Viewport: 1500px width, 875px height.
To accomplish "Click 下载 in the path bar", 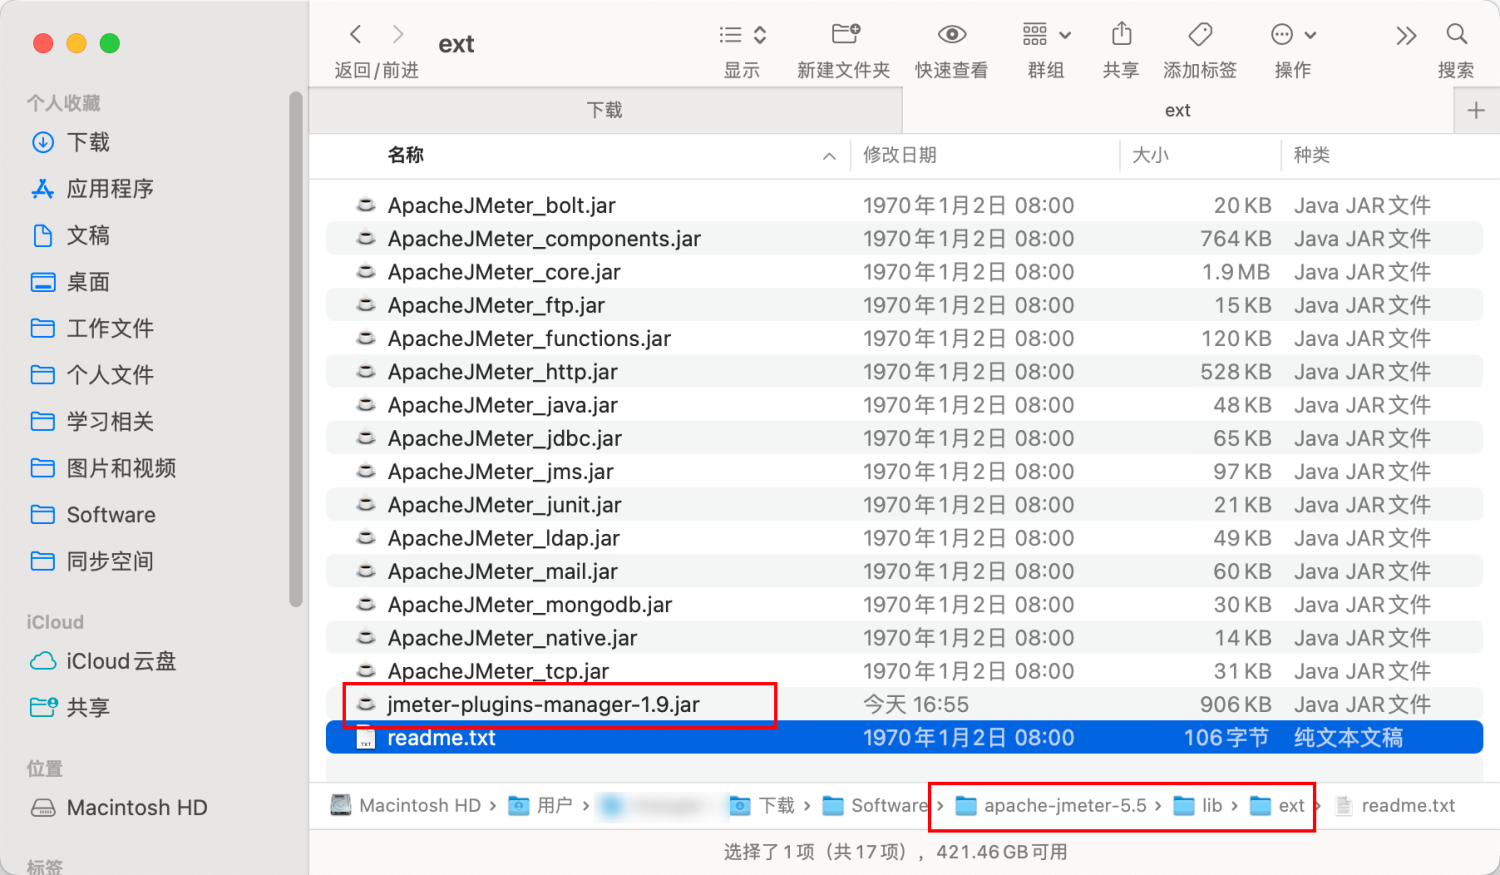I will 762,805.
